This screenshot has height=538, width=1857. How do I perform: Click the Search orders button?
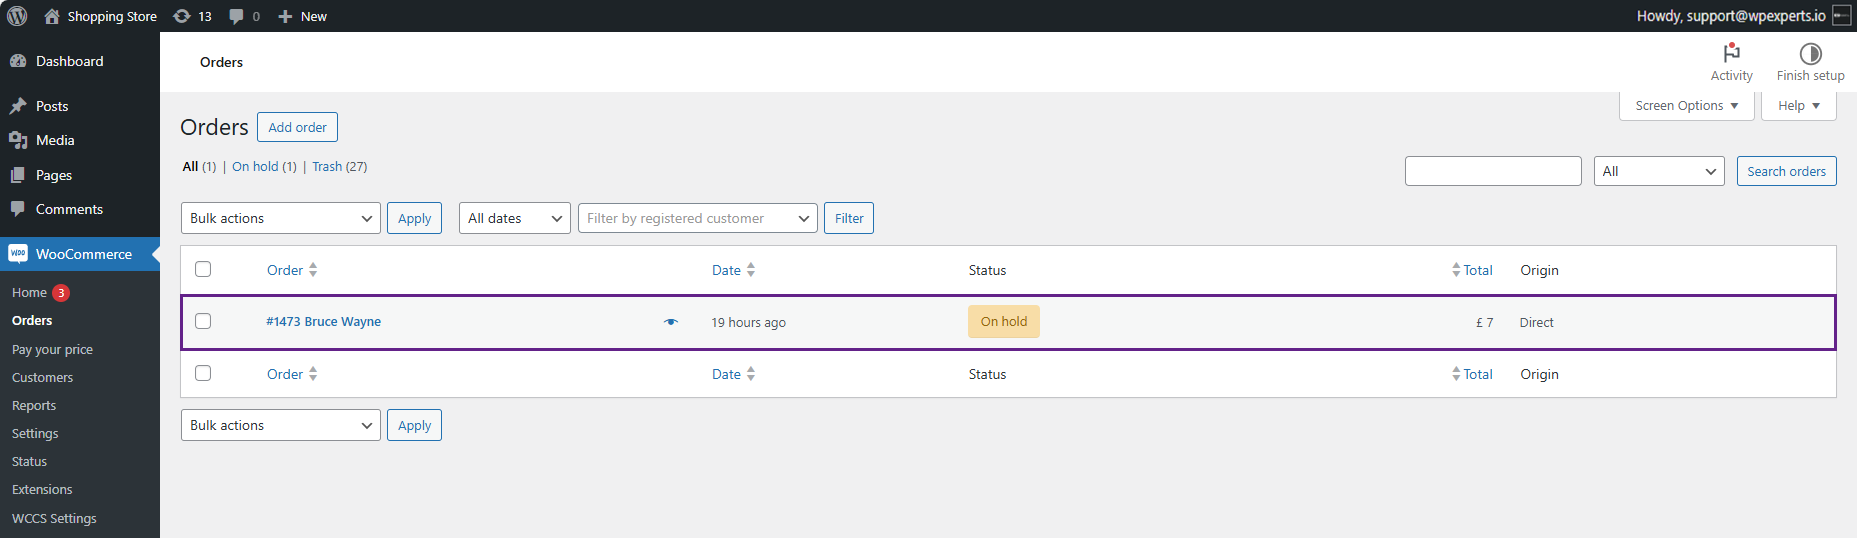(x=1786, y=171)
